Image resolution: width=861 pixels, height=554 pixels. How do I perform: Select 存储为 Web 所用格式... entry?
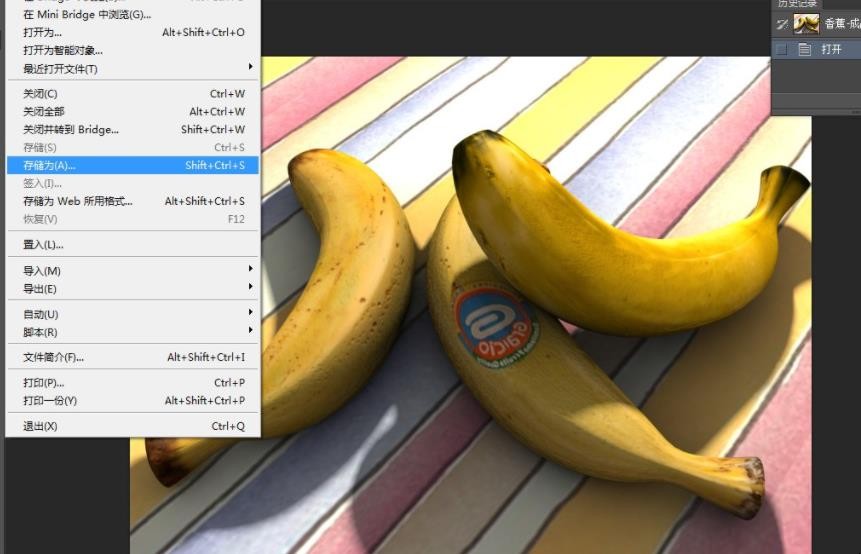pos(132,201)
